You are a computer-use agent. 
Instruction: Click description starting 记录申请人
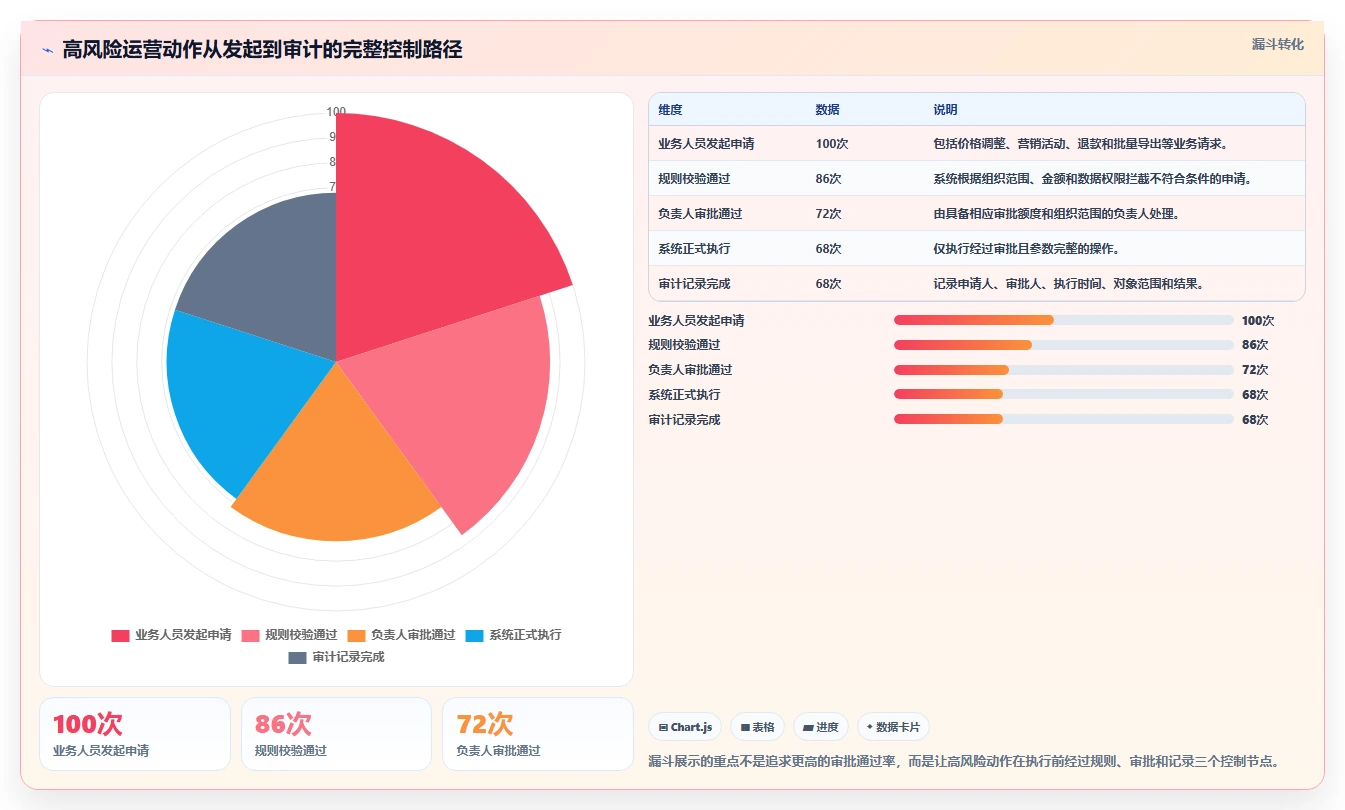[1071, 284]
